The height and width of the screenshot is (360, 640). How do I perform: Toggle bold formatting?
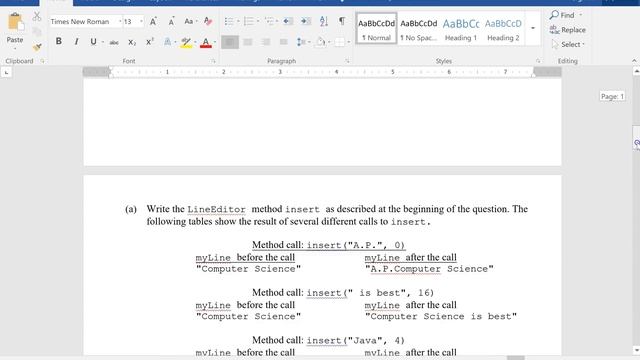(59, 42)
